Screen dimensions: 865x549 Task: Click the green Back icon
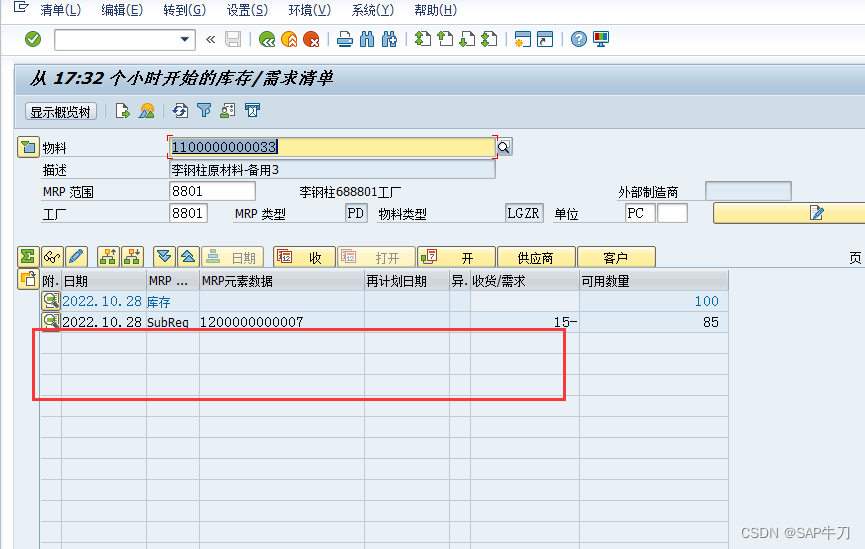click(x=267, y=39)
